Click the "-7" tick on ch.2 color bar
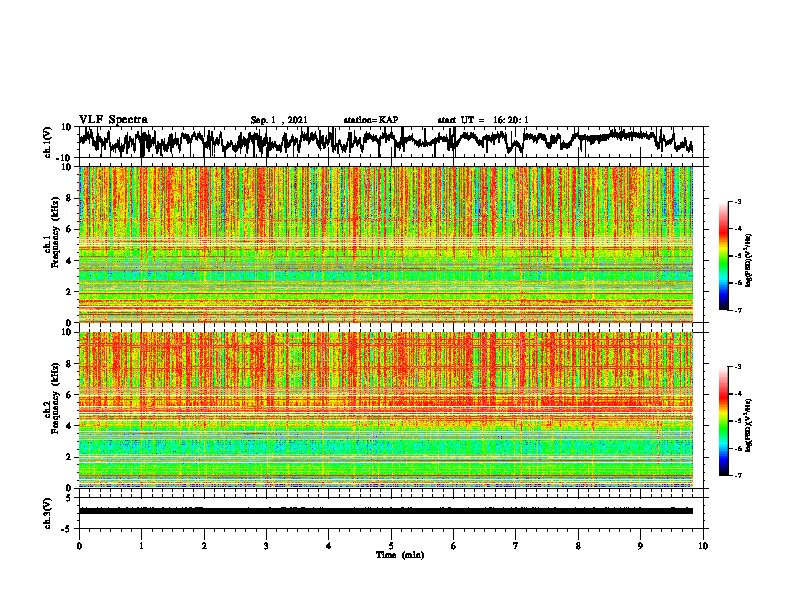 [737, 475]
